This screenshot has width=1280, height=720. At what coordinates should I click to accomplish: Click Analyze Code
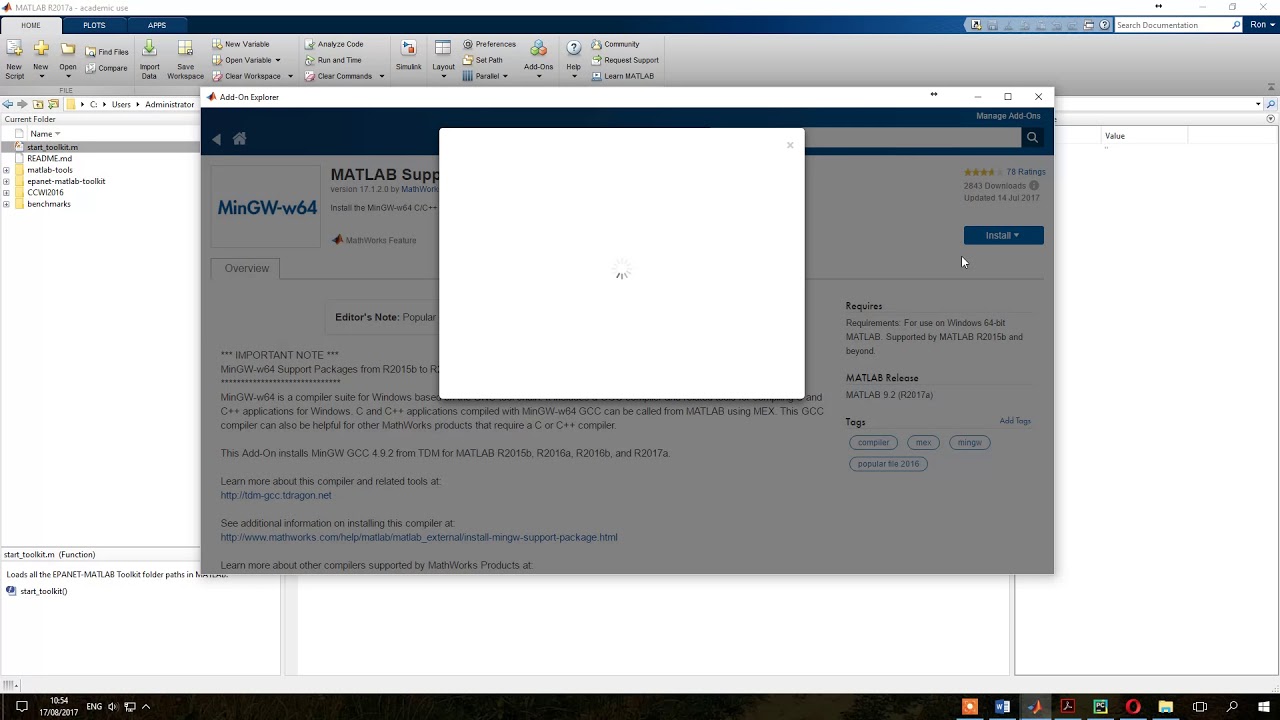click(x=334, y=44)
